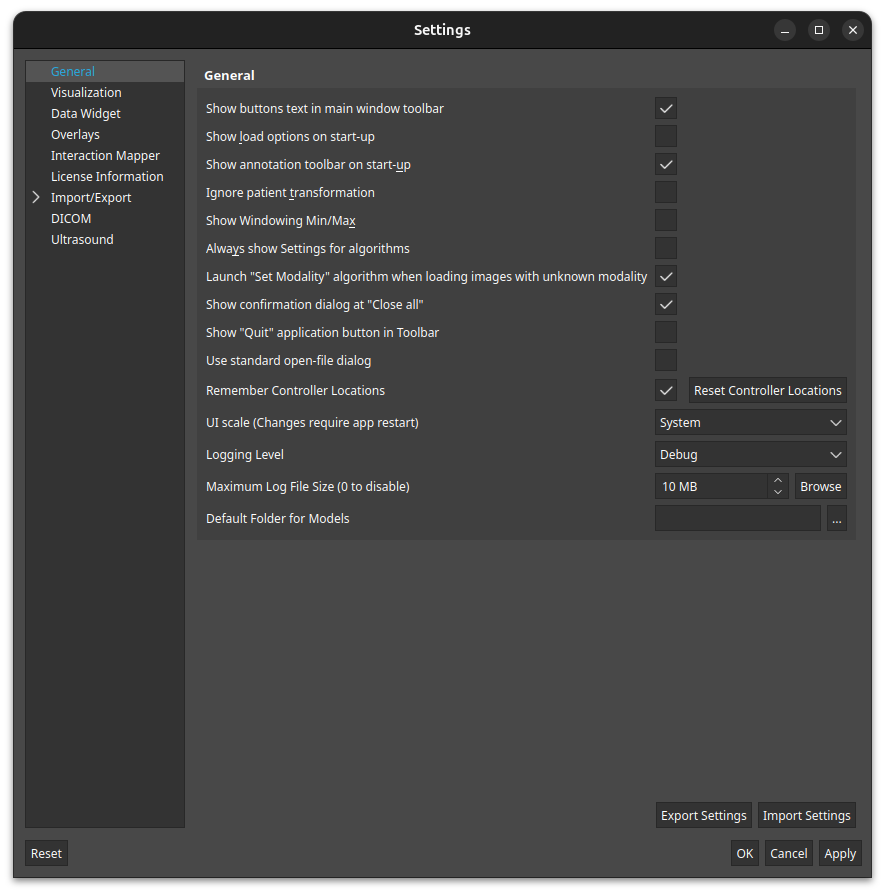Uncheck Show annotation toolbar on start-up
Image resolution: width=885 pixels, height=894 pixels.
665,164
